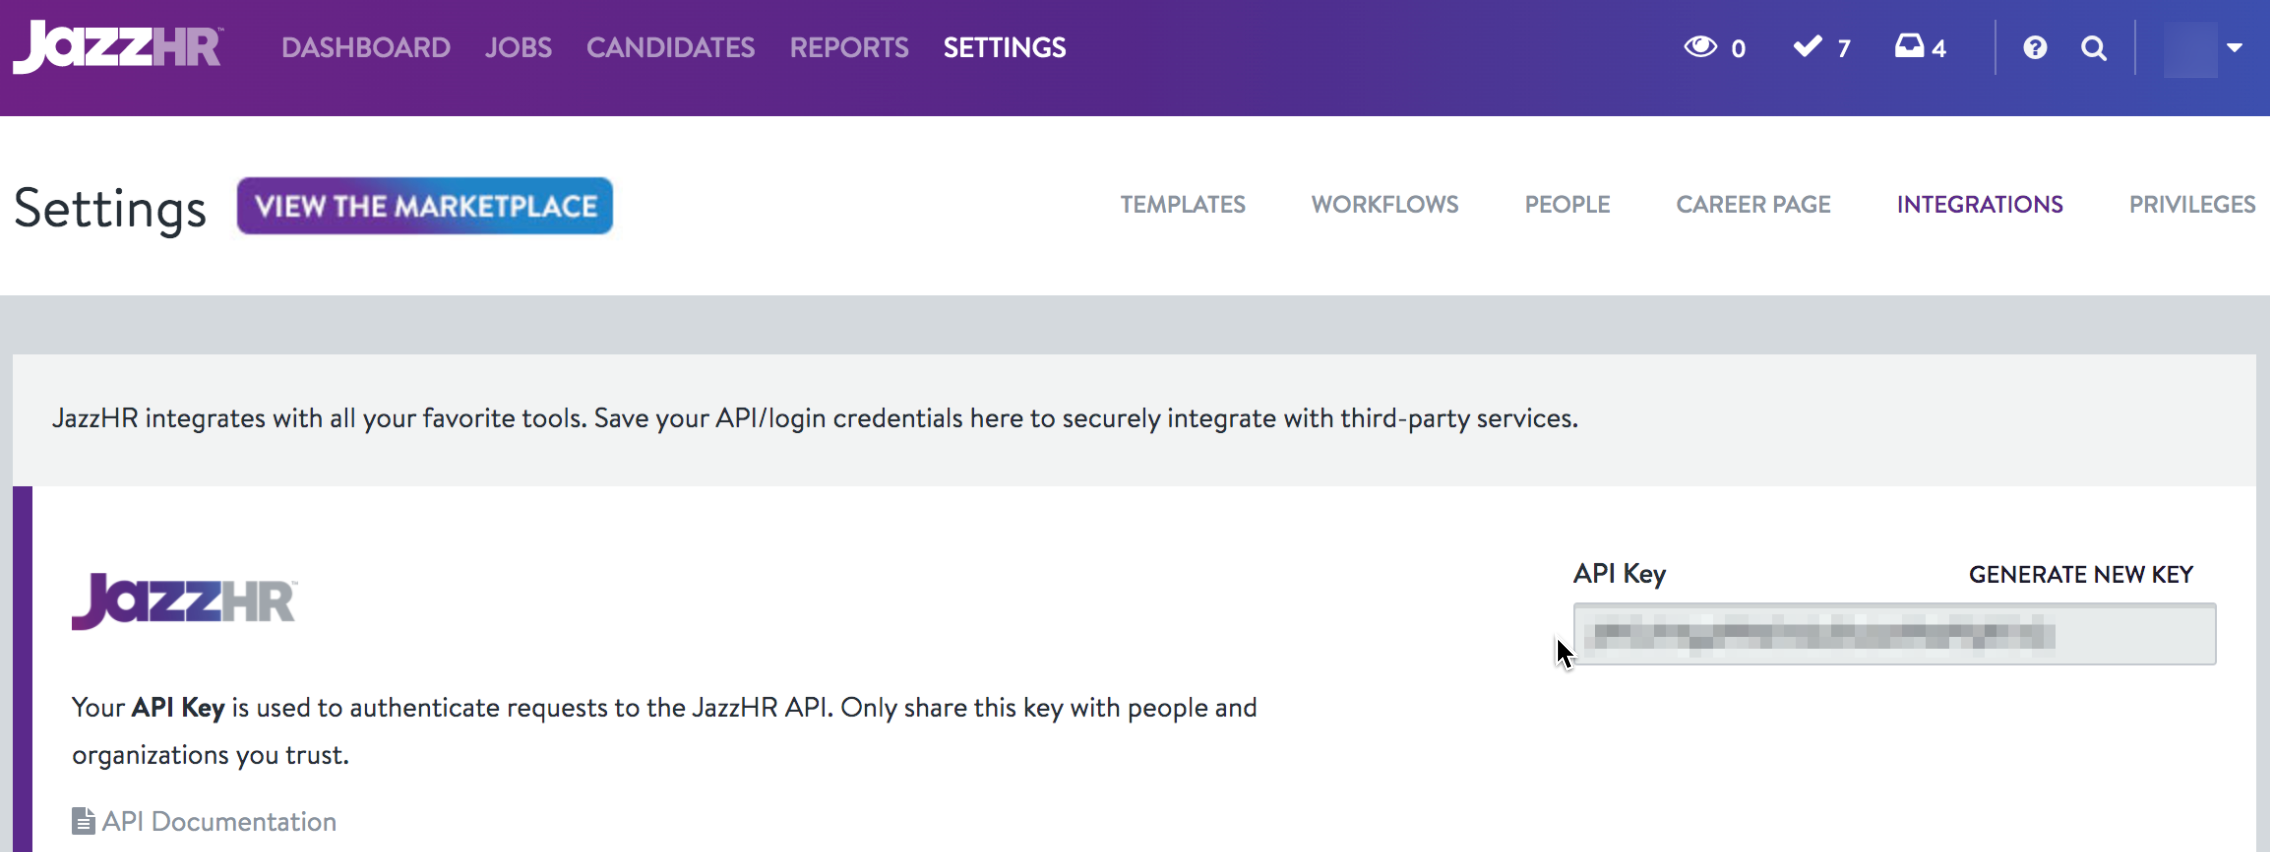
Task: Switch to the Templates tab
Action: (x=1182, y=204)
